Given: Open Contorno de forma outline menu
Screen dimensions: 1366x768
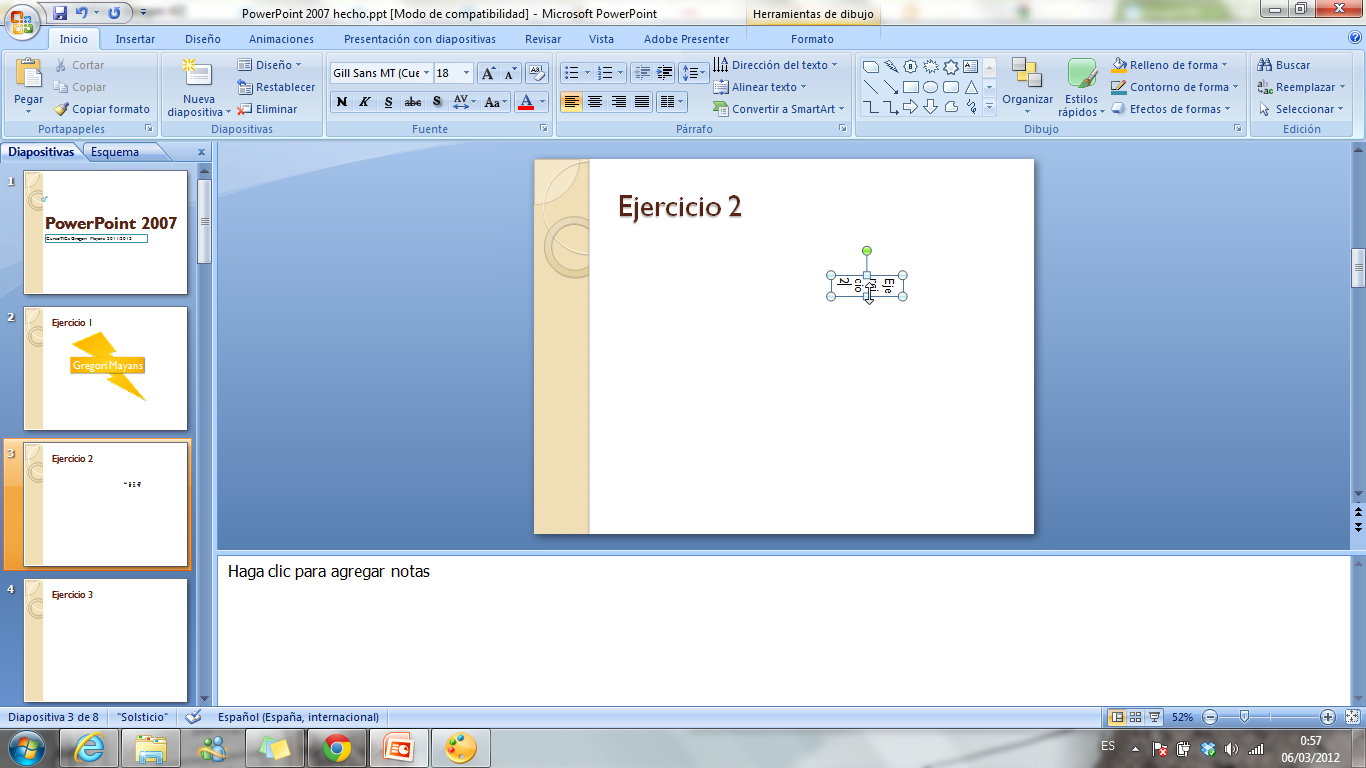Looking at the screenshot, I should tap(1175, 87).
